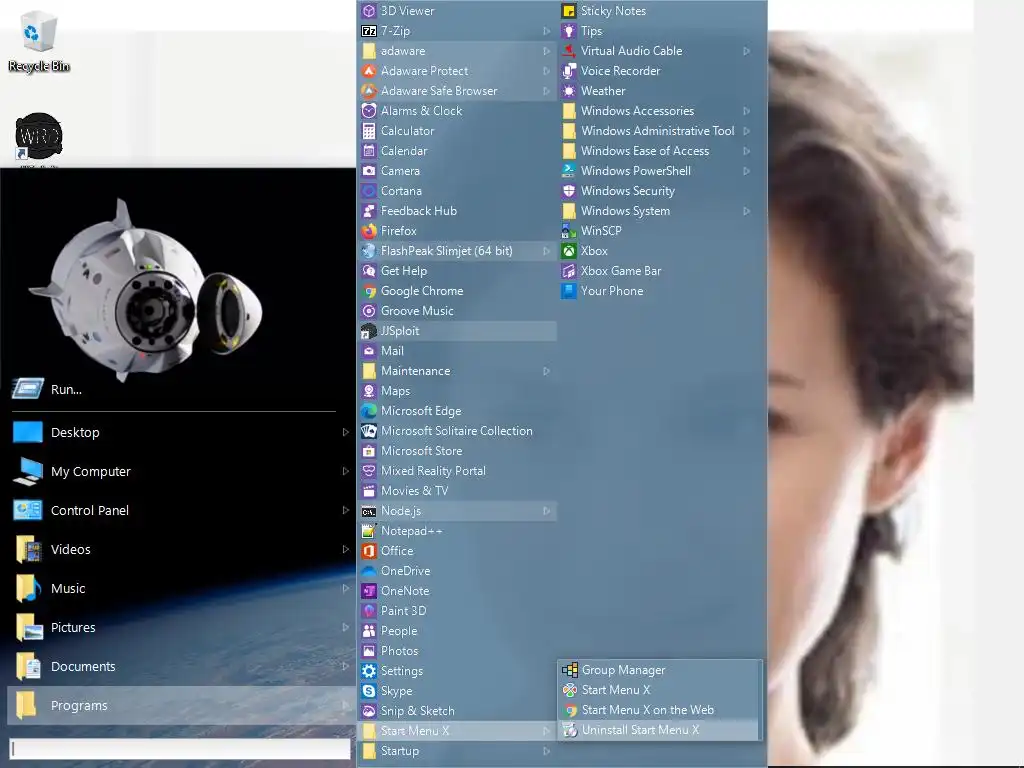This screenshot has height=768, width=1024.
Task: Select the Pictures menu entry
Action: pos(181,627)
